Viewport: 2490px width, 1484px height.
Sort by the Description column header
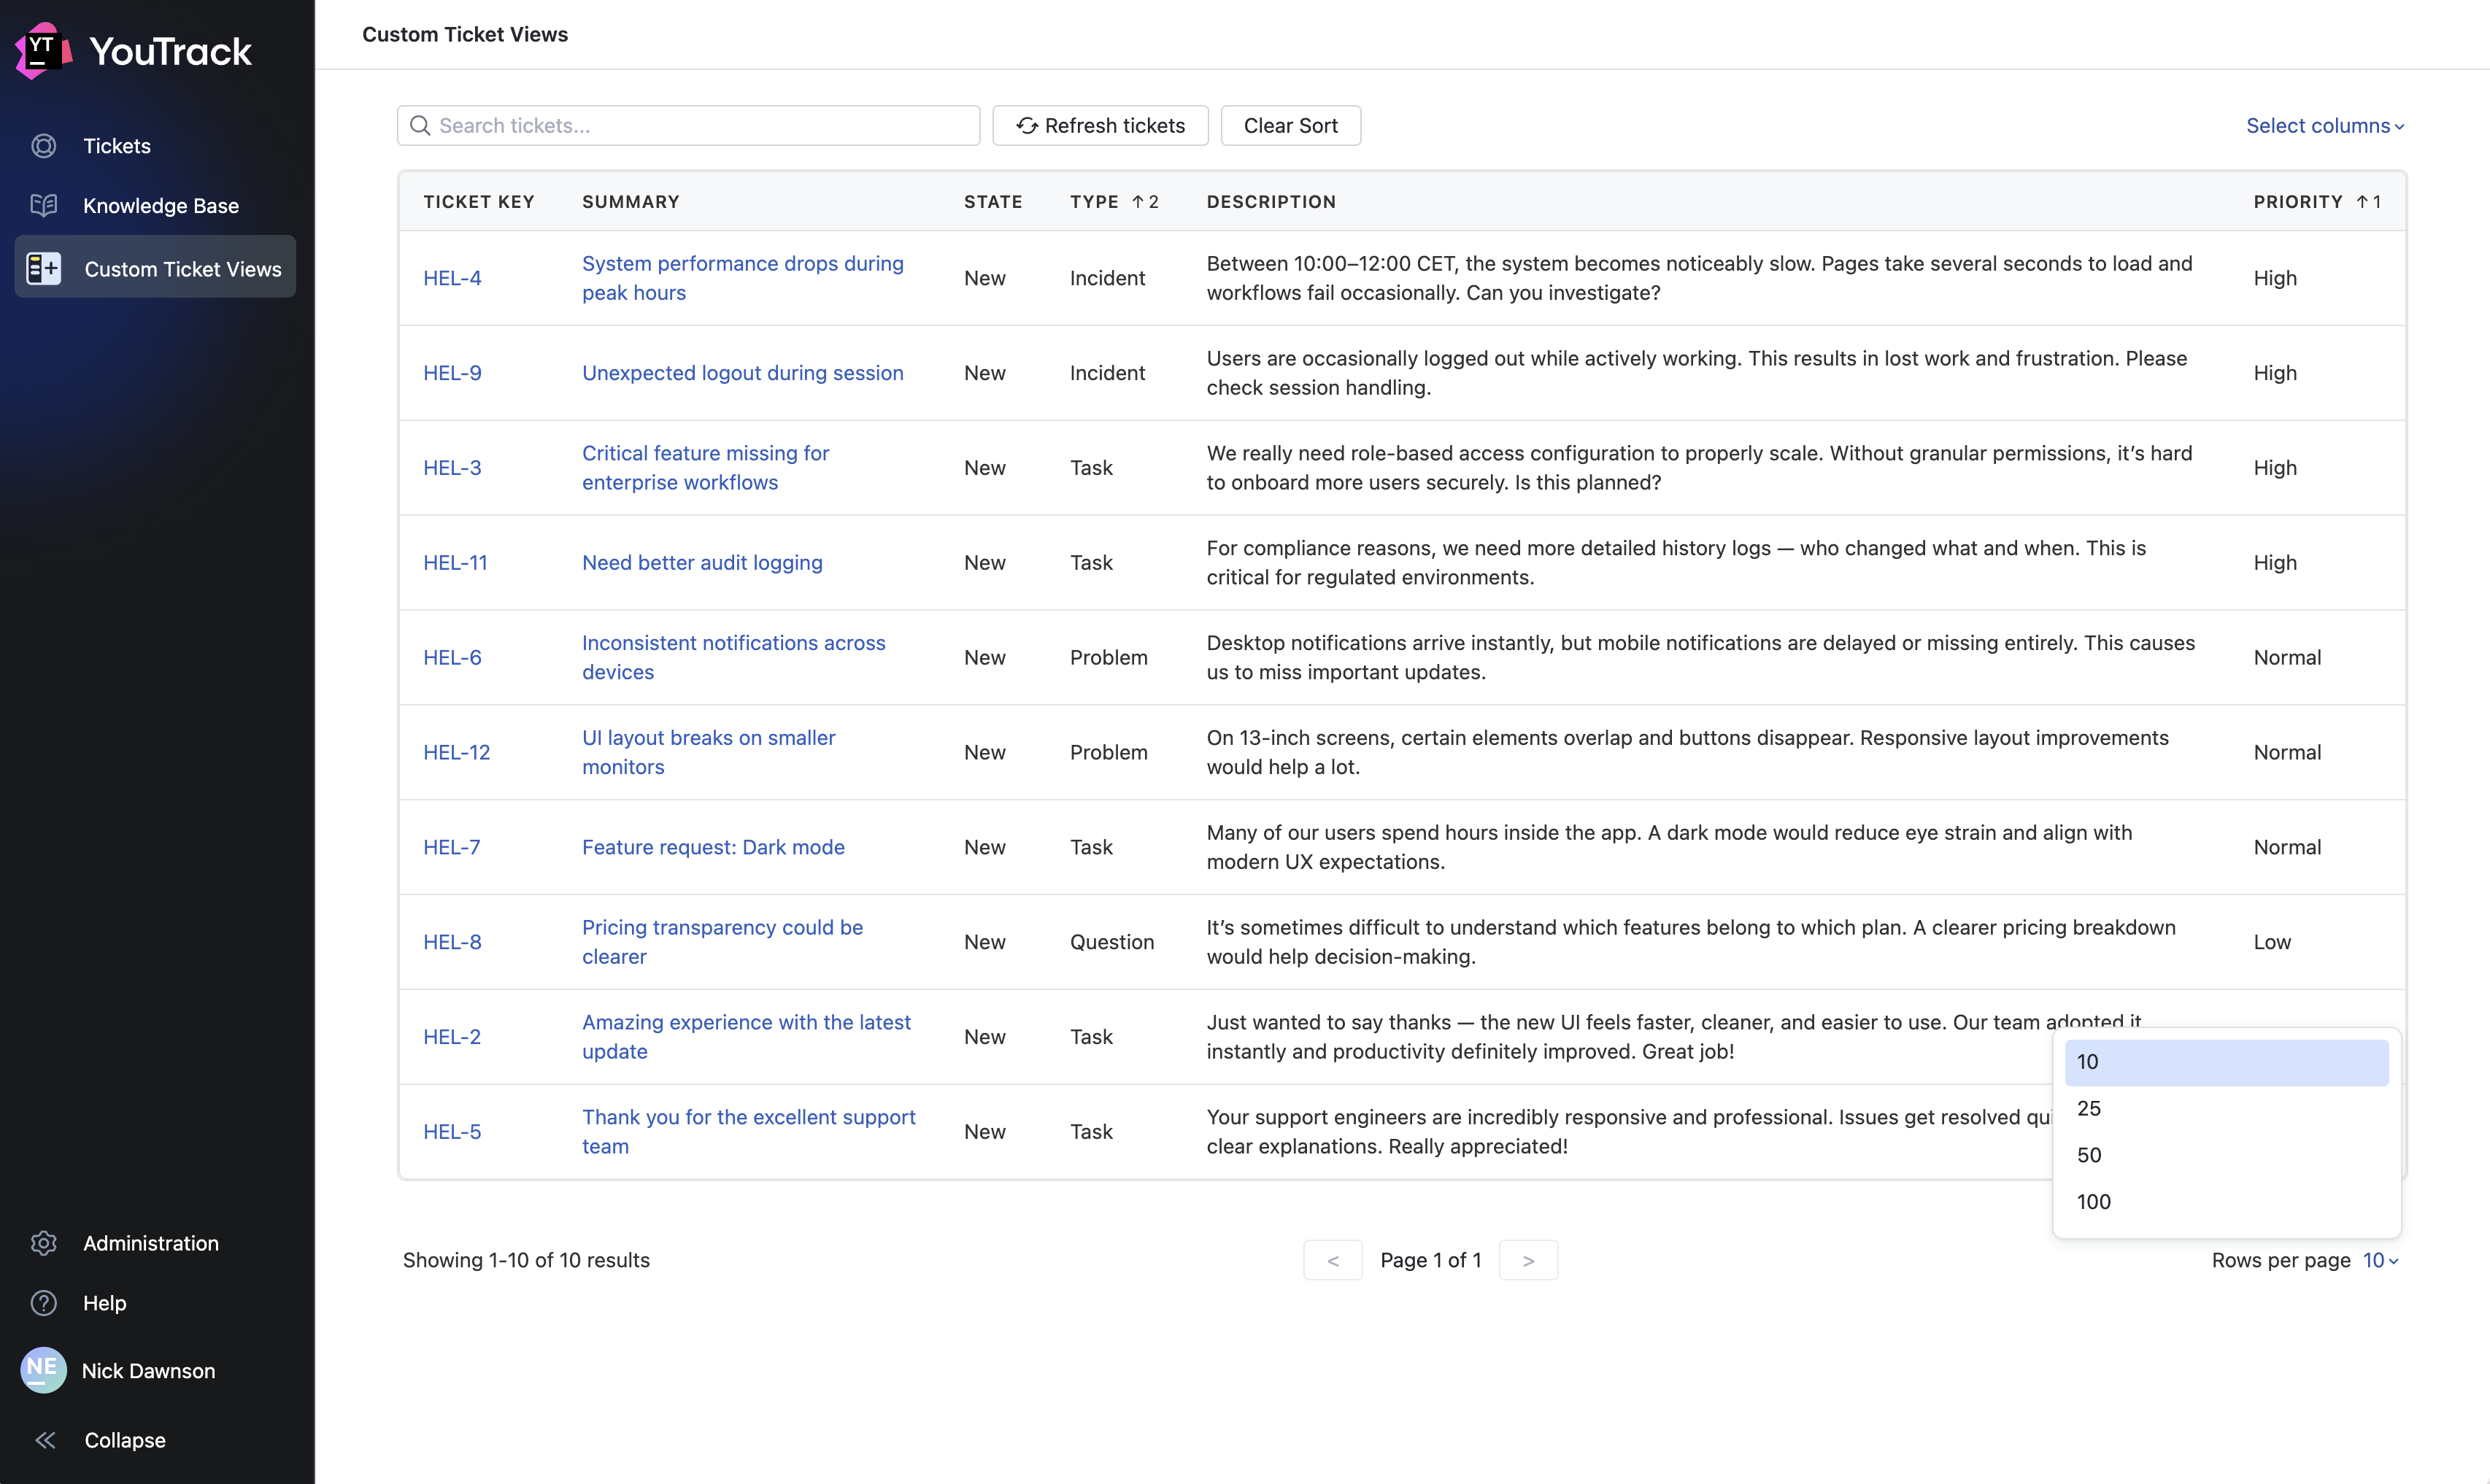pyautogui.click(x=1270, y=202)
